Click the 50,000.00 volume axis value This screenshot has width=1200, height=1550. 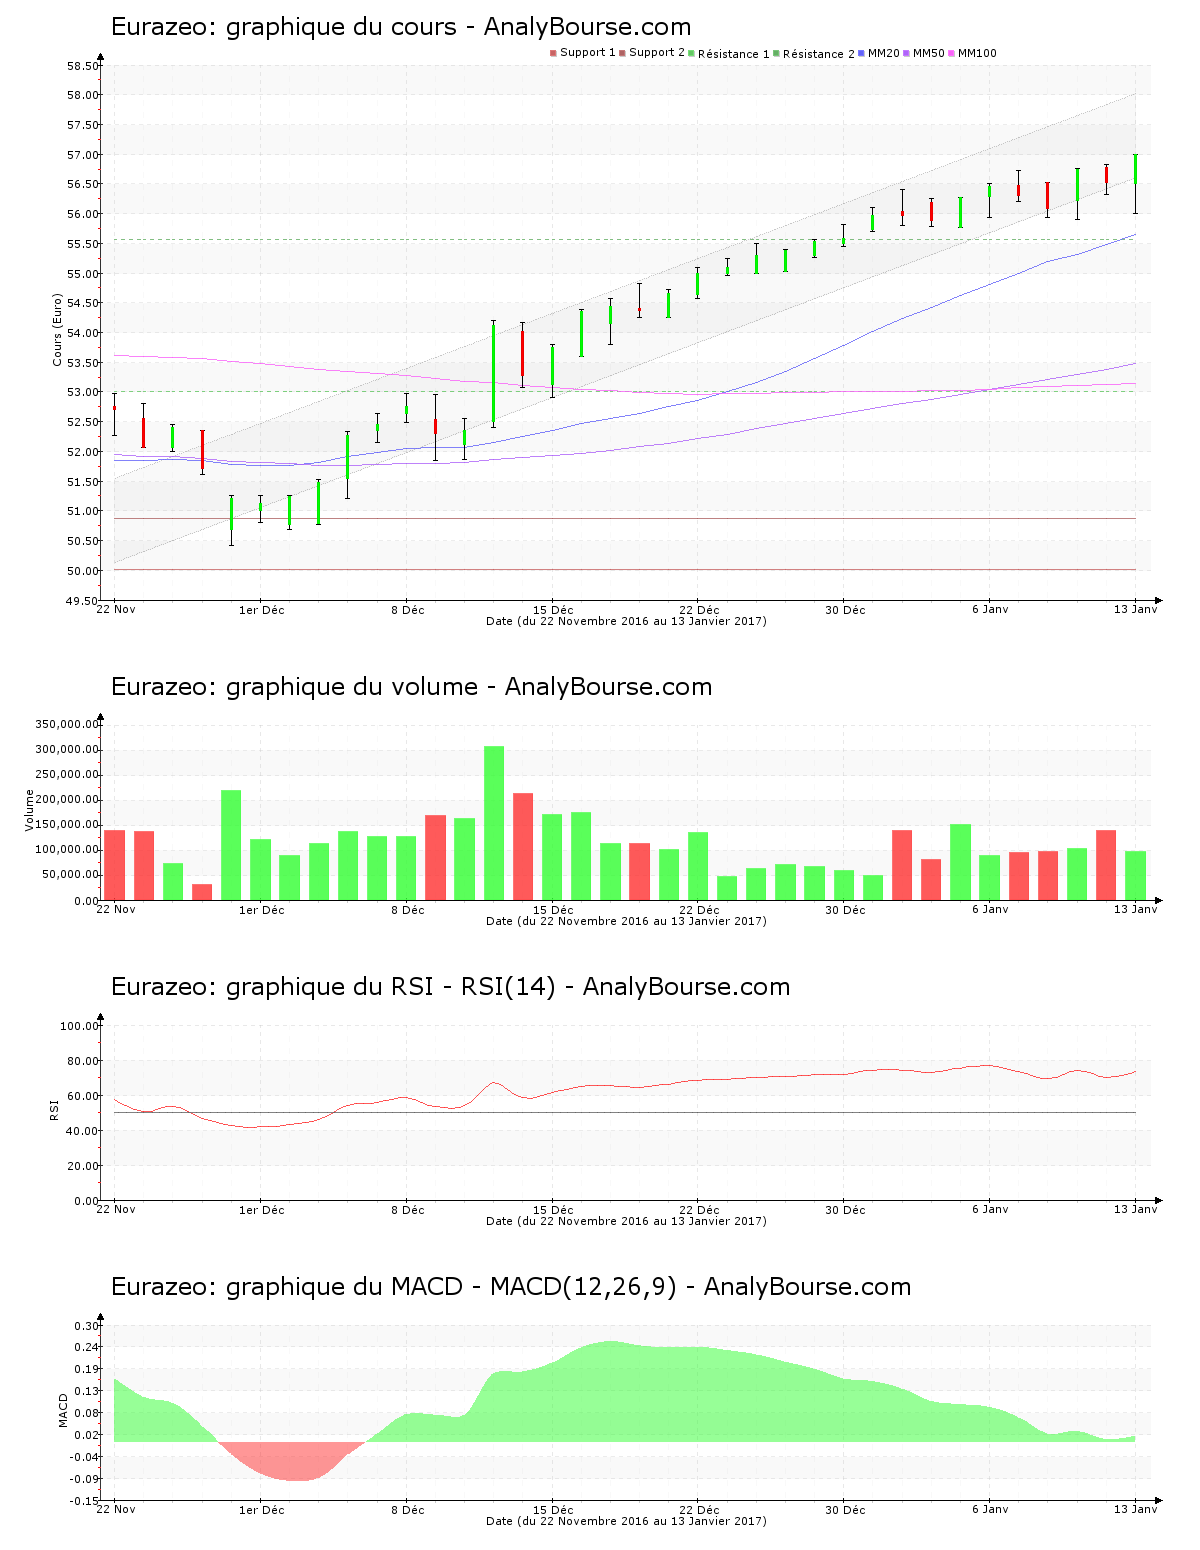pyautogui.click(x=70, y=875)
